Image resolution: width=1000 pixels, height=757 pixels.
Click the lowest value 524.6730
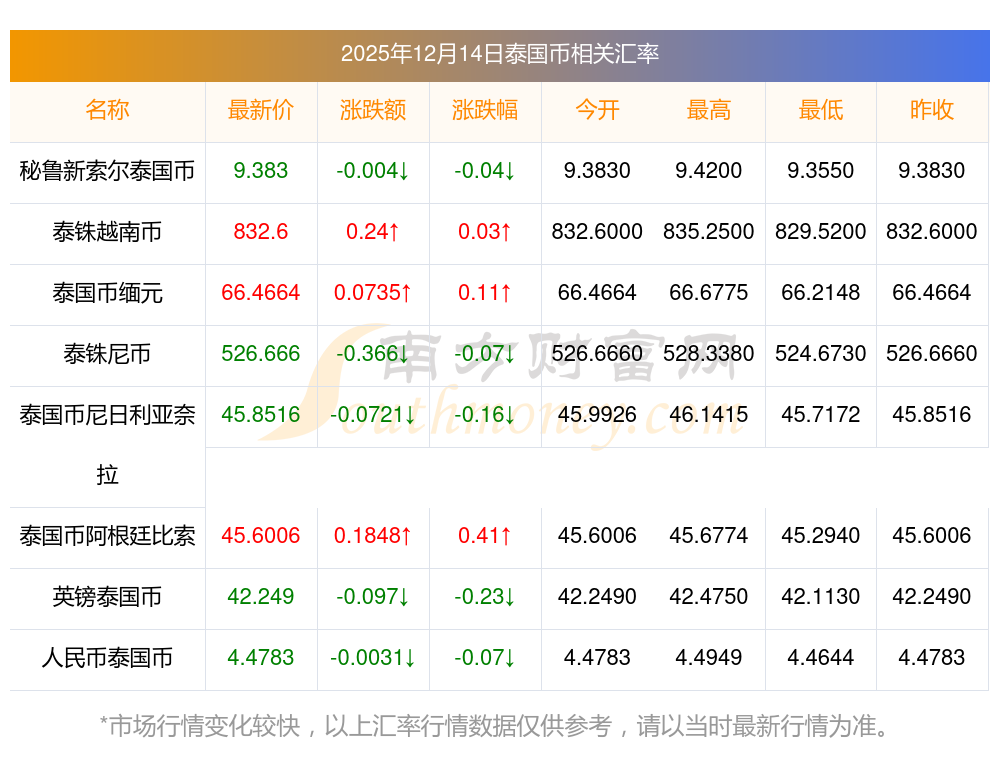tap(821, 353)
